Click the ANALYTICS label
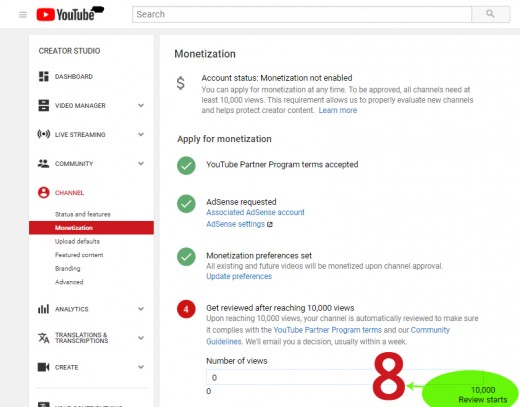This screenshot has width=520, height=407. point(72,309)
